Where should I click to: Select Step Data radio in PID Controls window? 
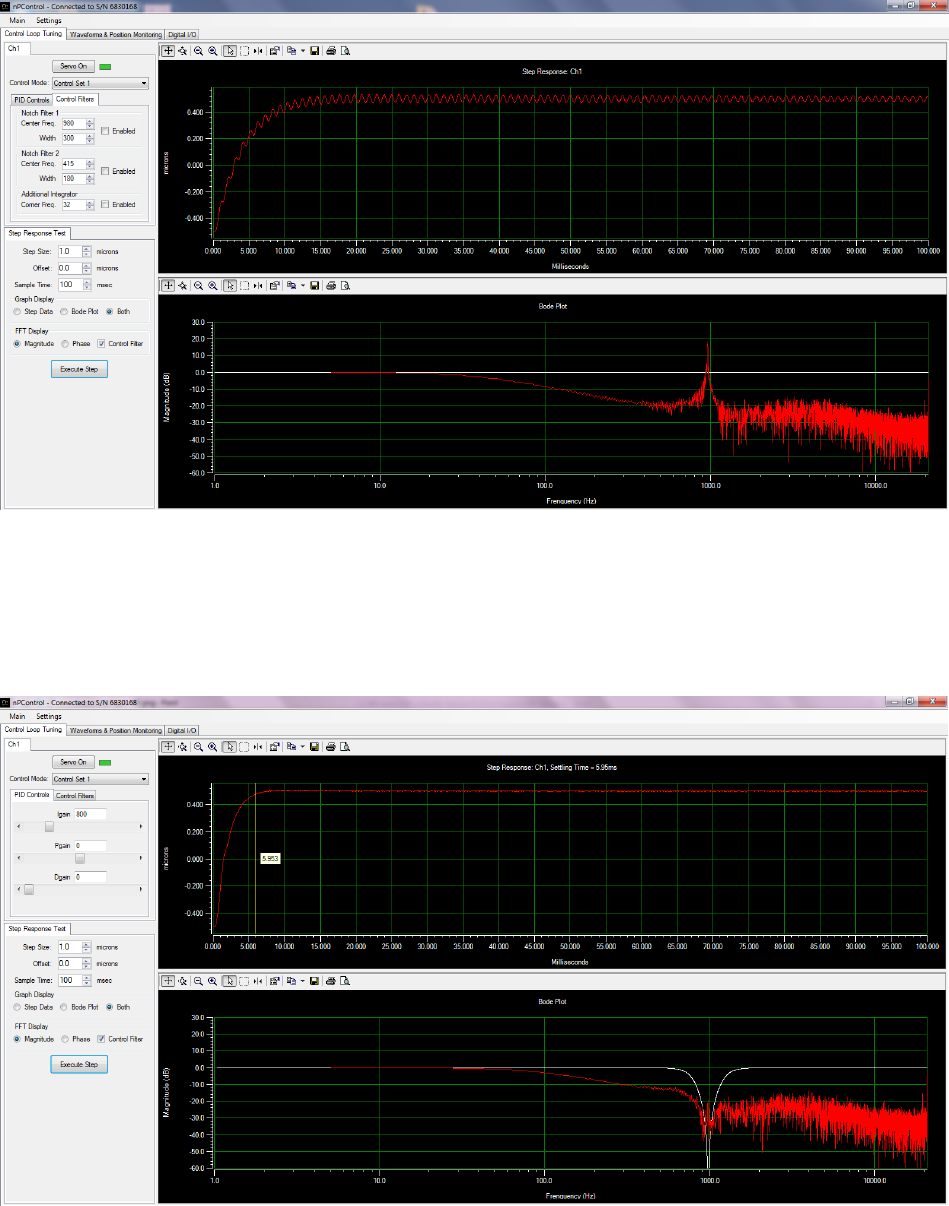[x=18, y=1007]
